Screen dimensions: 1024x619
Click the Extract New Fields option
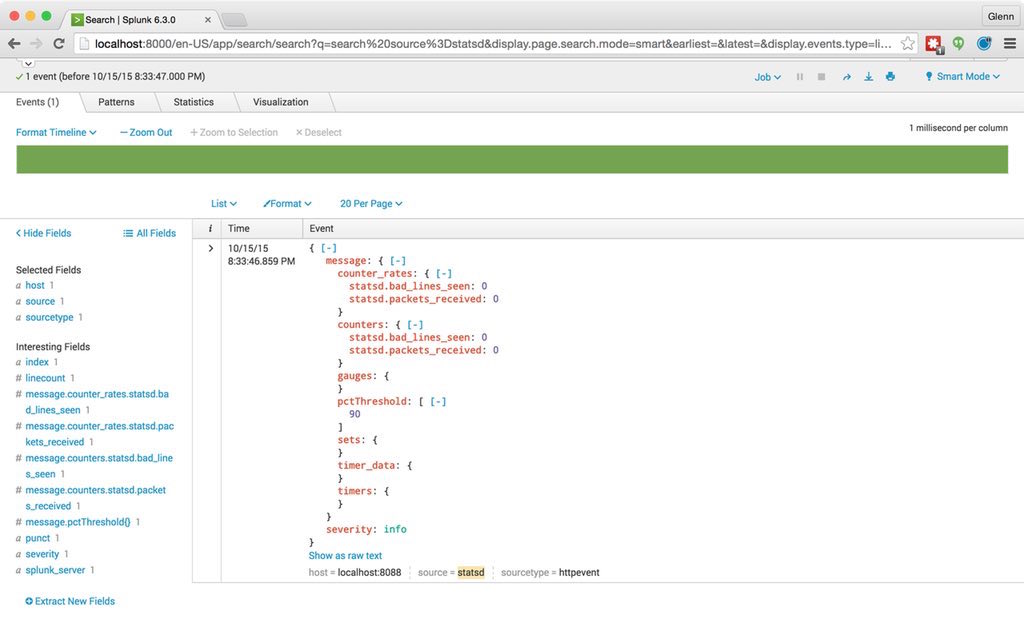coord(69,601)
